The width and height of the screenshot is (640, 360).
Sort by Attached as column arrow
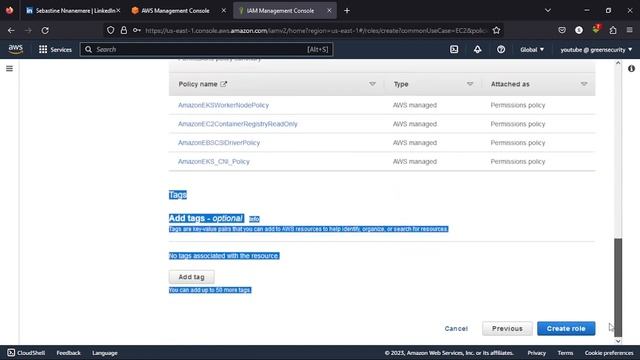coord(584,84)
